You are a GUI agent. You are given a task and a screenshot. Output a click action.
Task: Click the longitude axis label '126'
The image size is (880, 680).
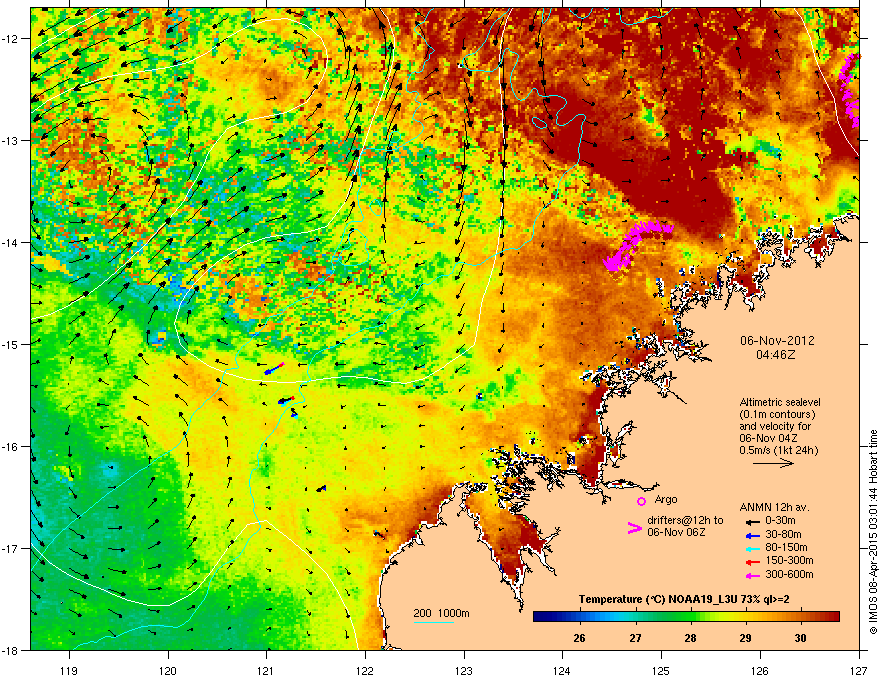point(760,670)
